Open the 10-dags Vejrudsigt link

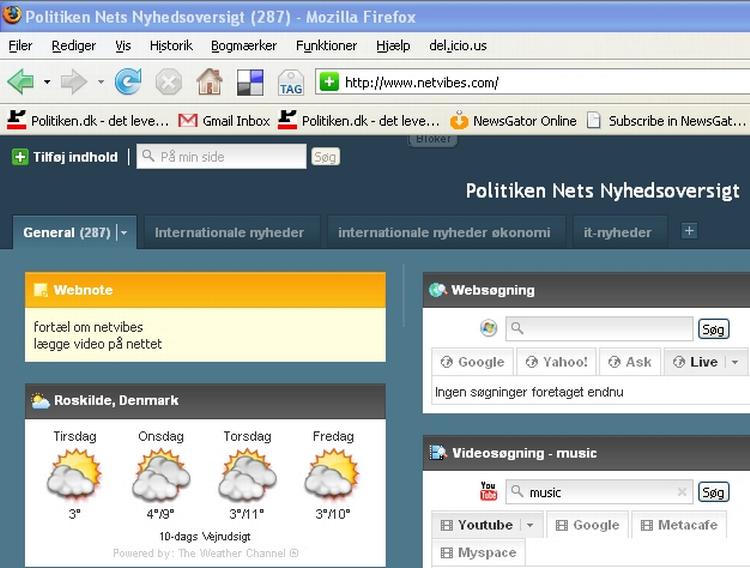pos(205,536)
